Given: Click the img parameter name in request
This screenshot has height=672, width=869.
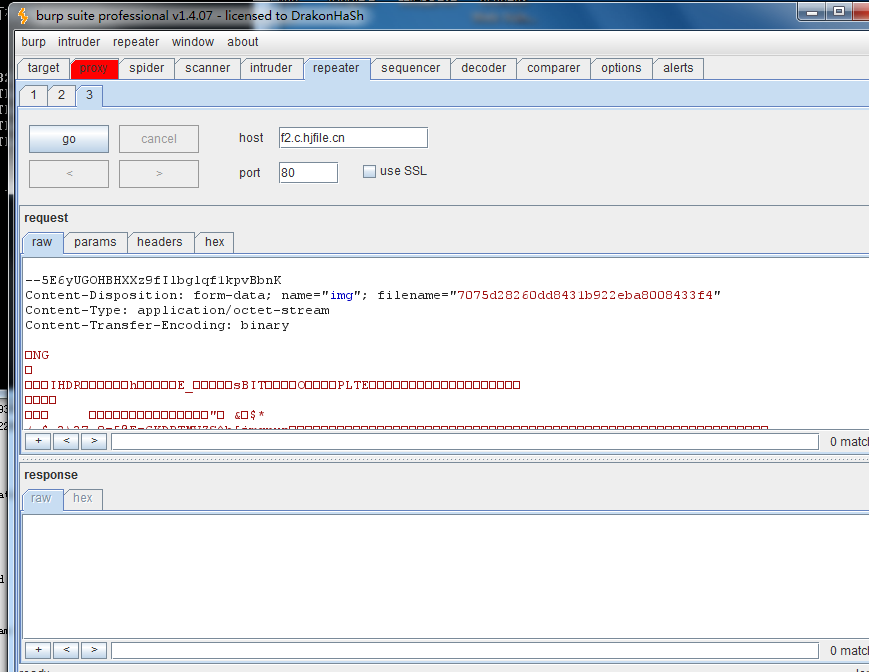Looking at the screenshot, I should tap(341, 295).
